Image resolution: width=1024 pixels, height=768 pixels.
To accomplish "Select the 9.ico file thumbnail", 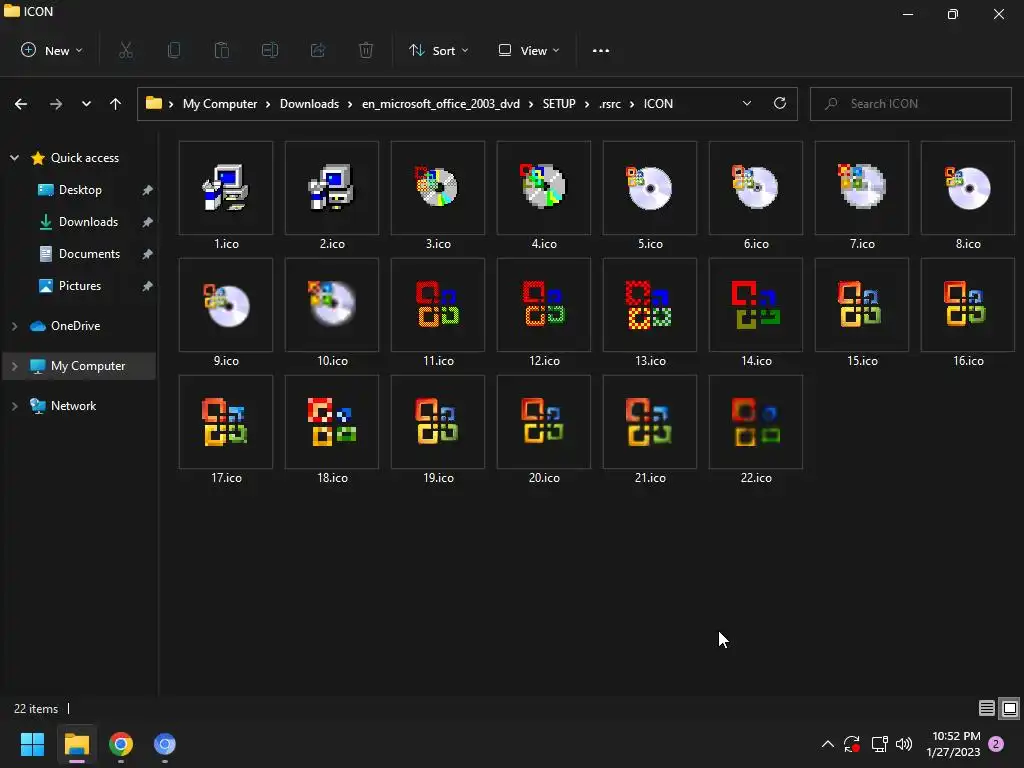I will tap(226, 305).
